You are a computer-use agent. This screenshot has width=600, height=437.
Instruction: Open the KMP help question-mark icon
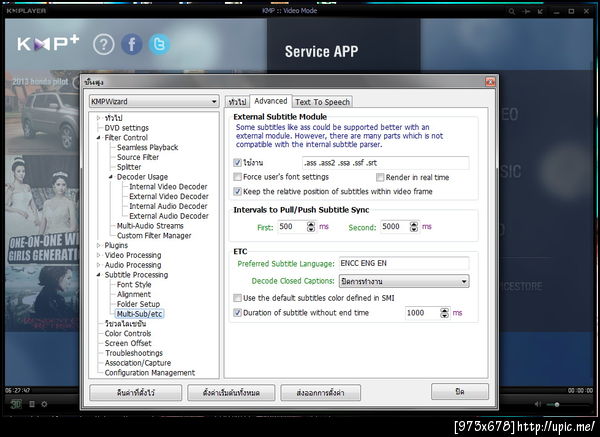pos(103,44)
